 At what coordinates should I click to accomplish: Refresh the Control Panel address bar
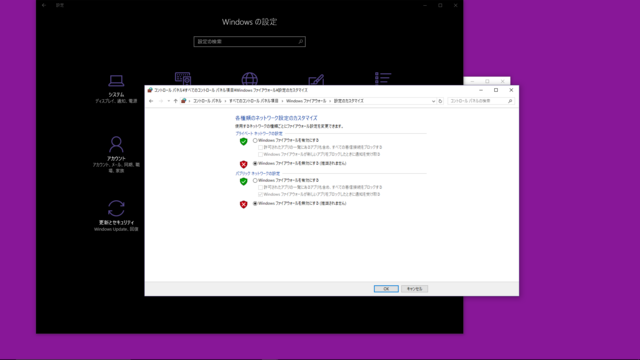click(x=440, y=101)
